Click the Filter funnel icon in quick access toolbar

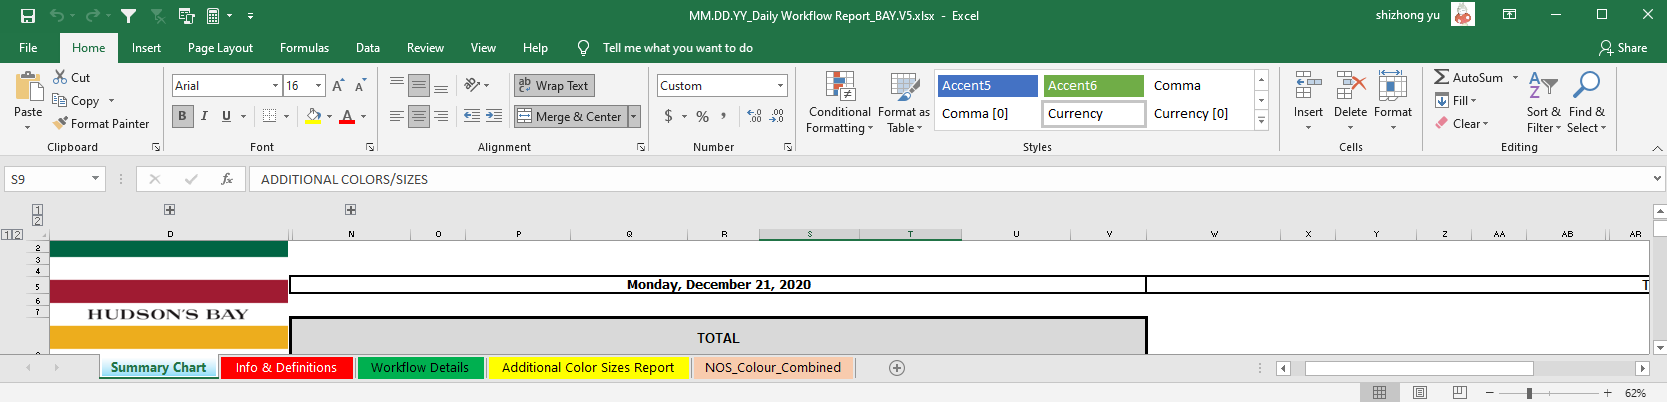128,16
